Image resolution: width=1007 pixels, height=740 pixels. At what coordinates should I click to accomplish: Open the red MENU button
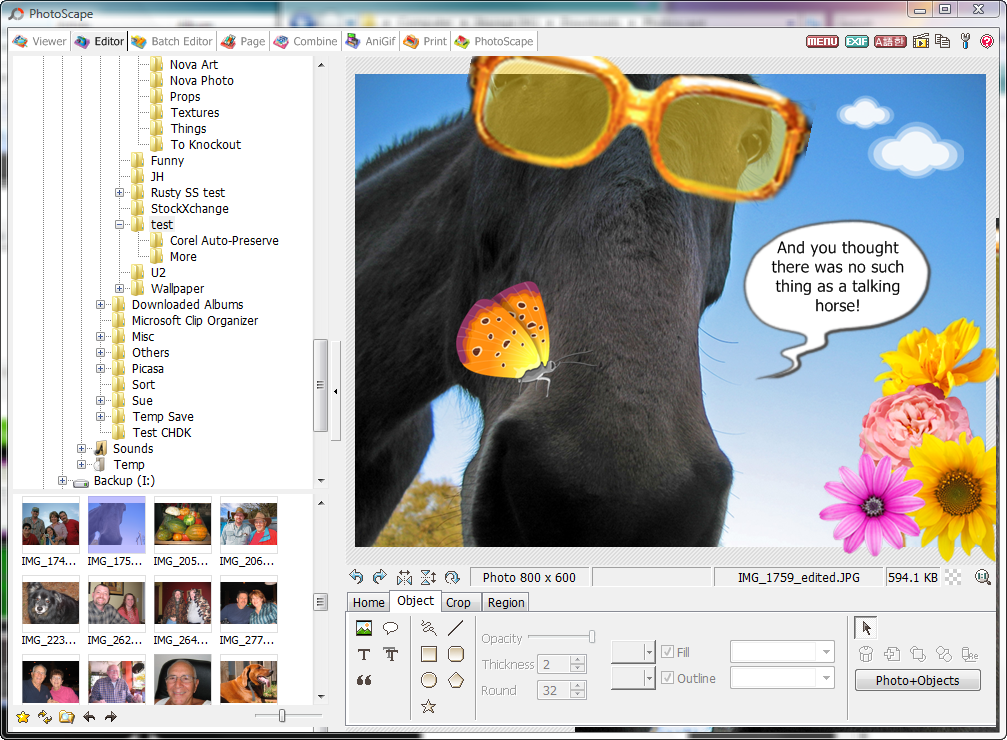click(x=822, y=41)
